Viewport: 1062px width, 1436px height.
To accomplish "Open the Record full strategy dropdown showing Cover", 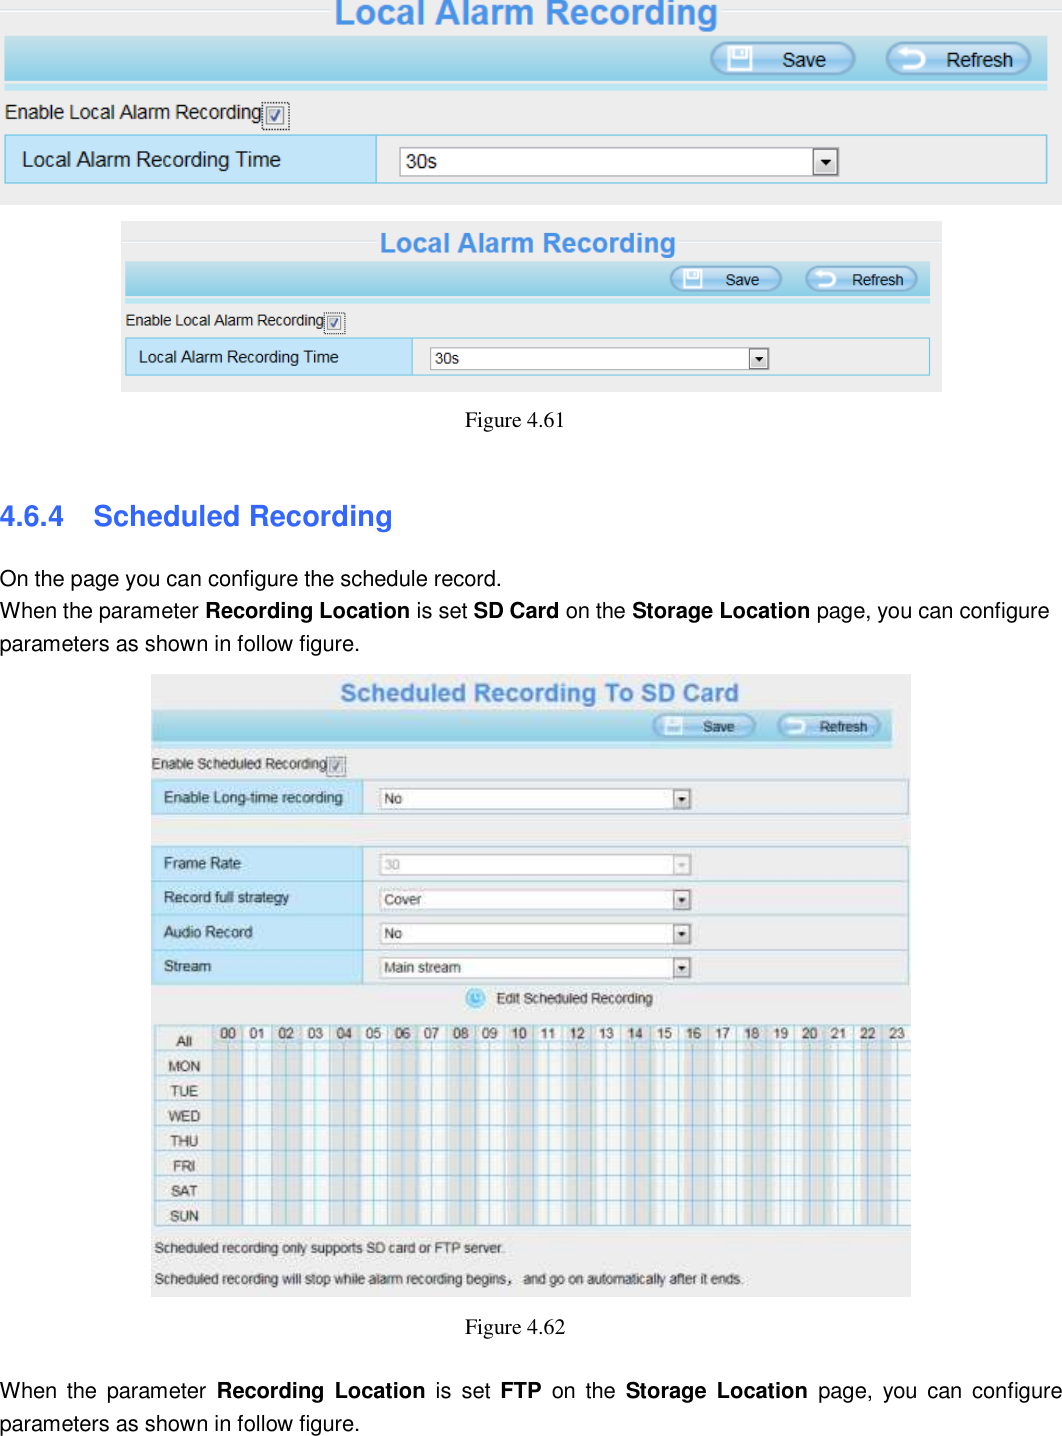I will click(681, 899).
